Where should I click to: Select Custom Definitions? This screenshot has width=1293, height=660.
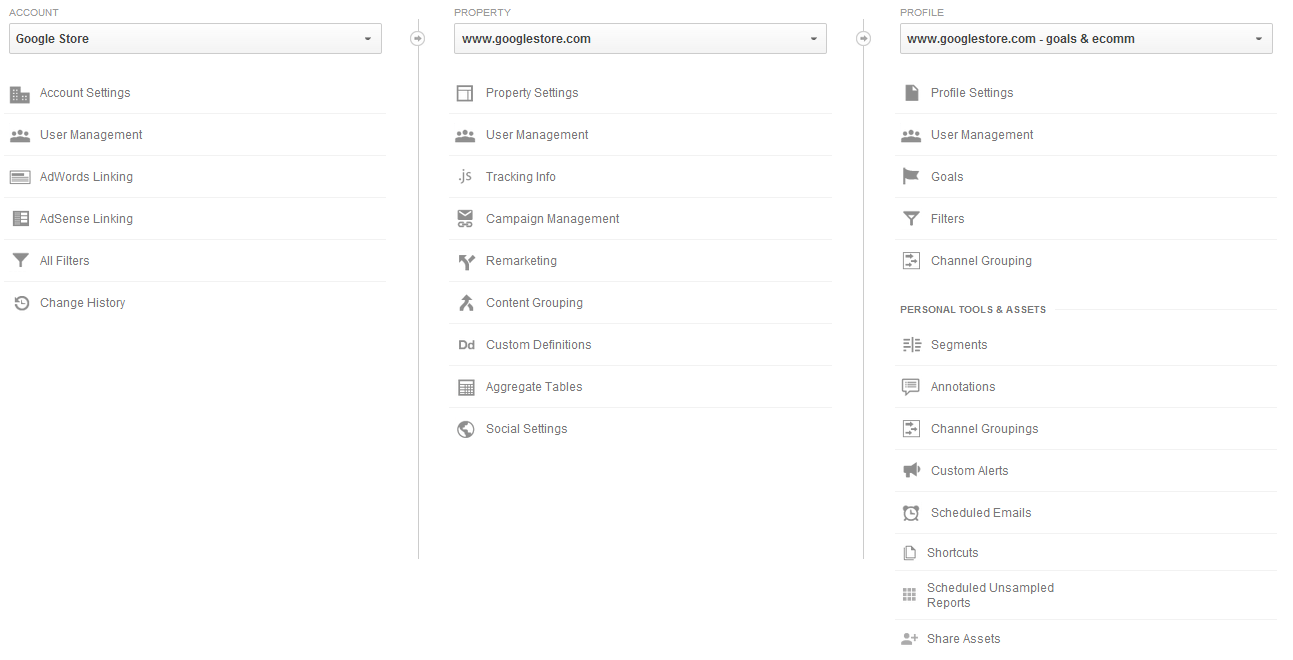pos(538,345)
